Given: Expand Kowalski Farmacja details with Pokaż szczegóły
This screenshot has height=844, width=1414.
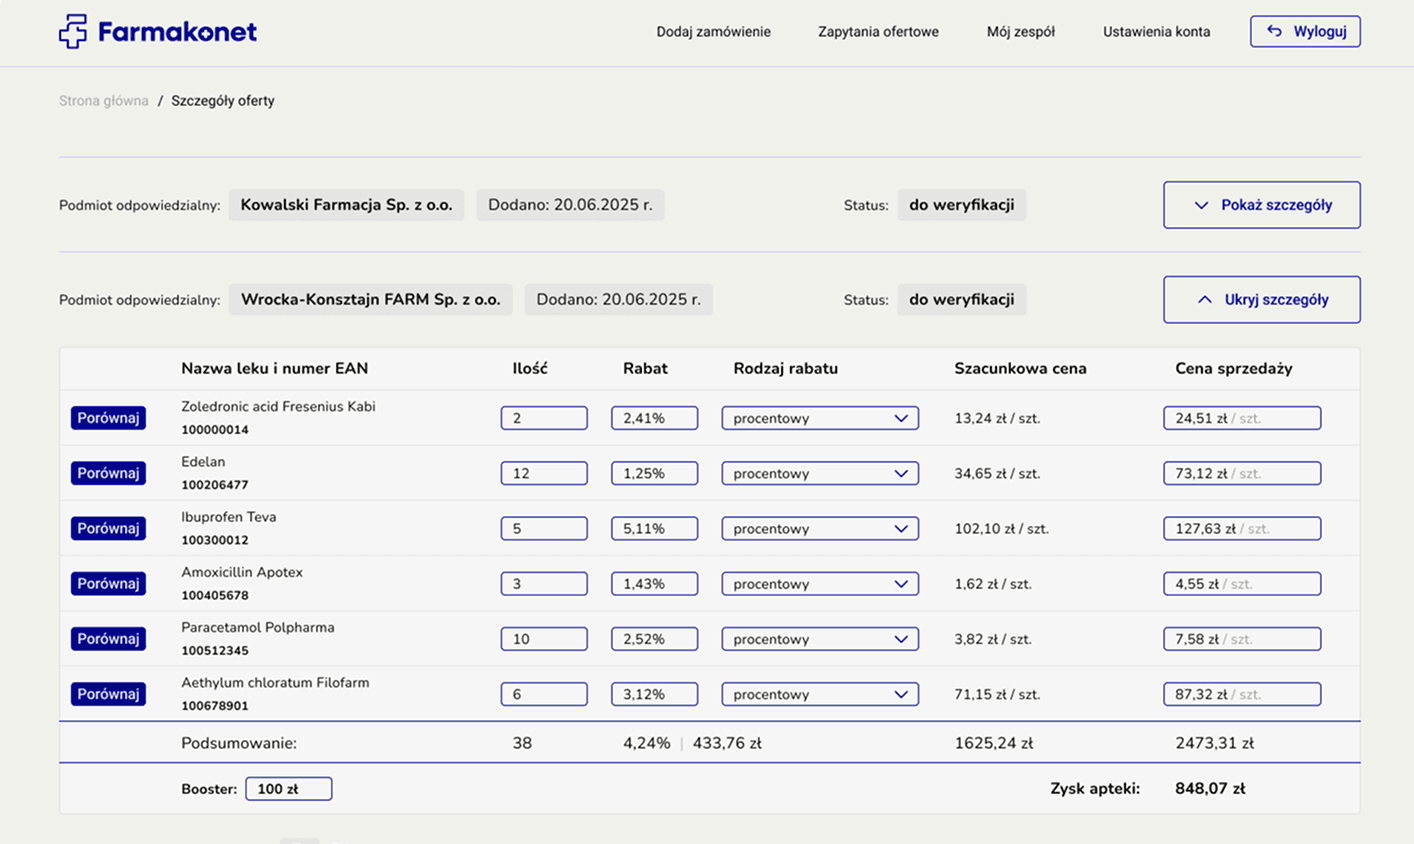Looking at the screenshot, I should 1261,205.
